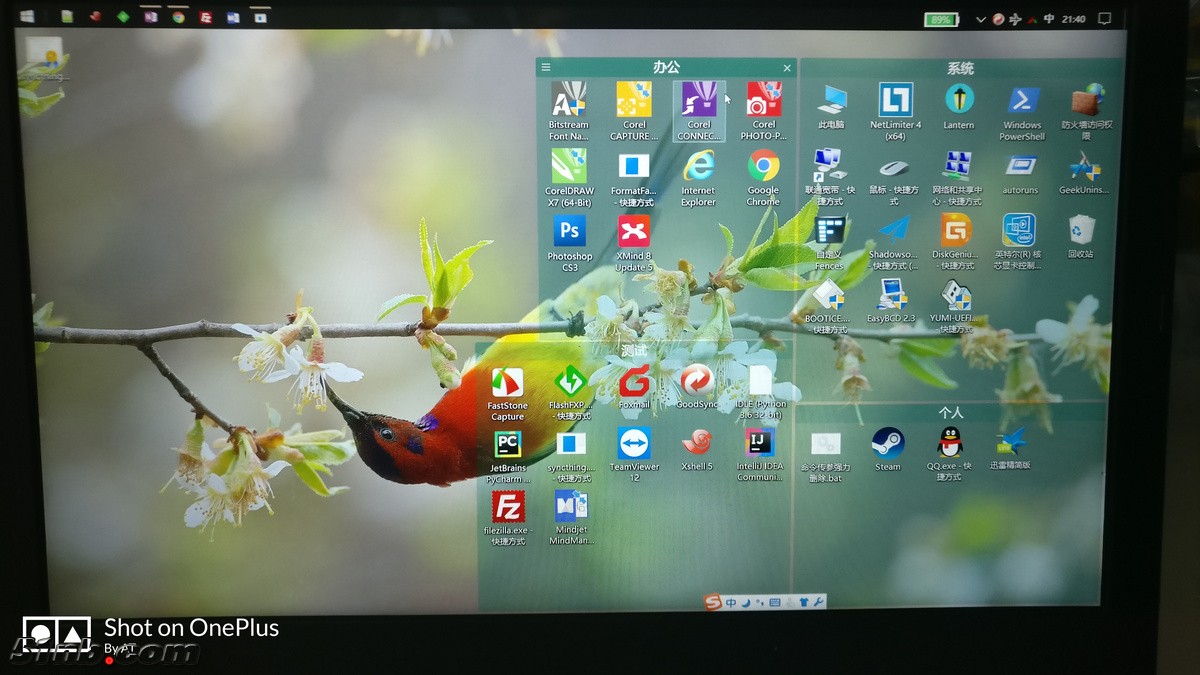Switch IME language via taskbar 中 indicator

(x=1049, y=19)
